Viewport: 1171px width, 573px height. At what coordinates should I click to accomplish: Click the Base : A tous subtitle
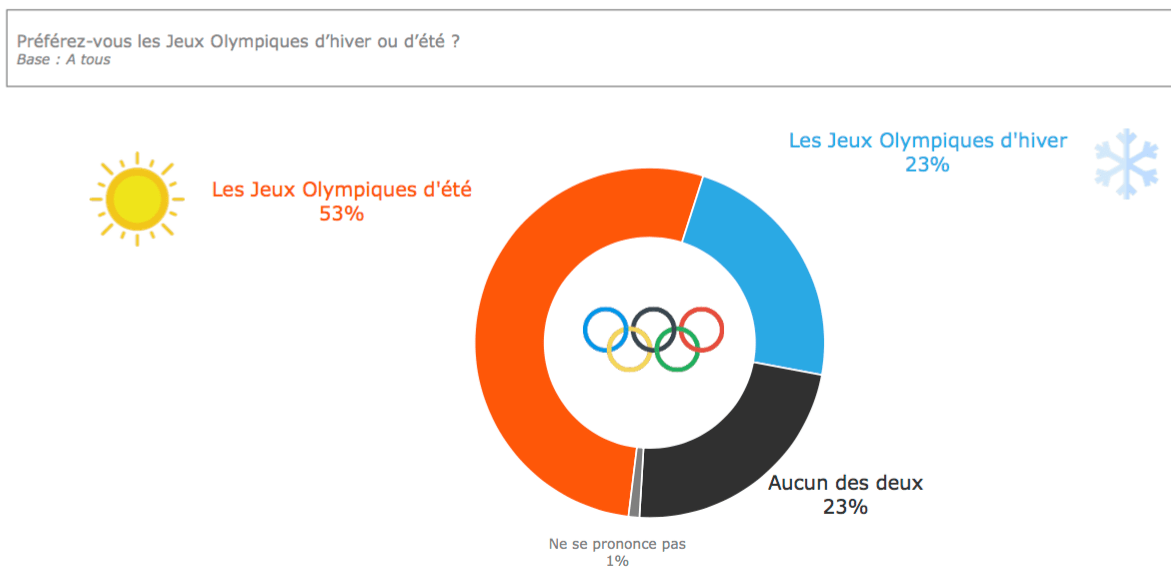click(63, 60)
